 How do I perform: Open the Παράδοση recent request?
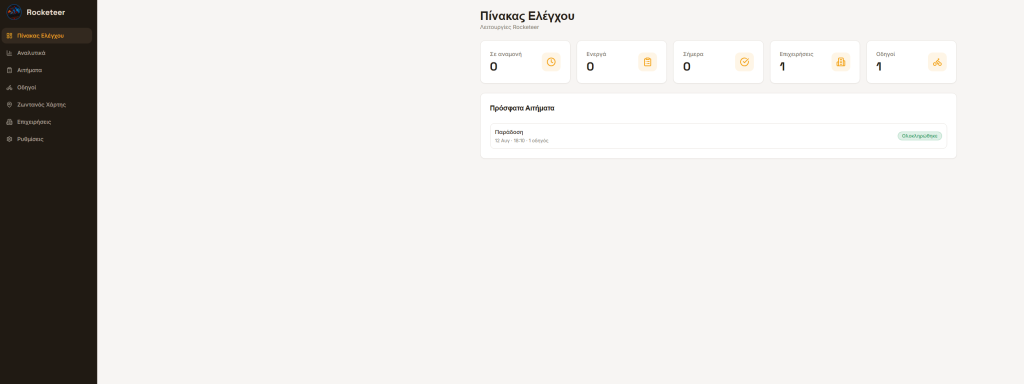tap(718, 136)
